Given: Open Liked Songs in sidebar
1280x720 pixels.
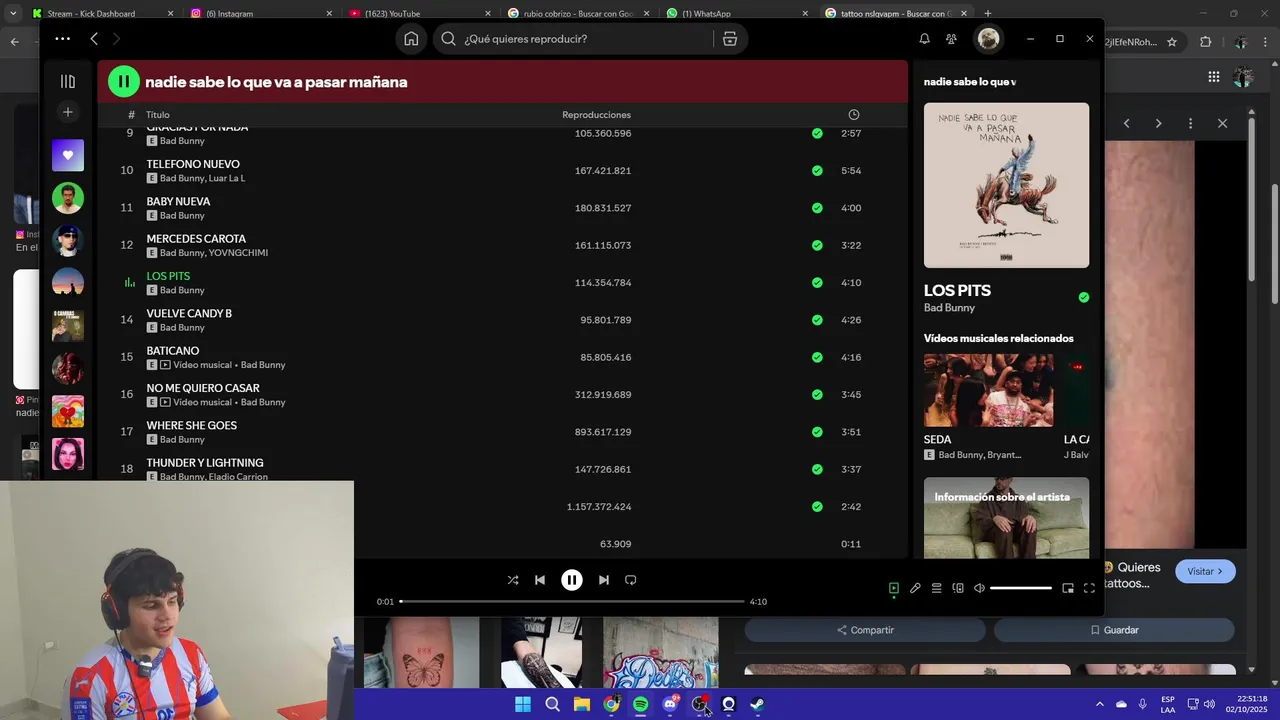Looking at the screenshot, I should (68, 155).
